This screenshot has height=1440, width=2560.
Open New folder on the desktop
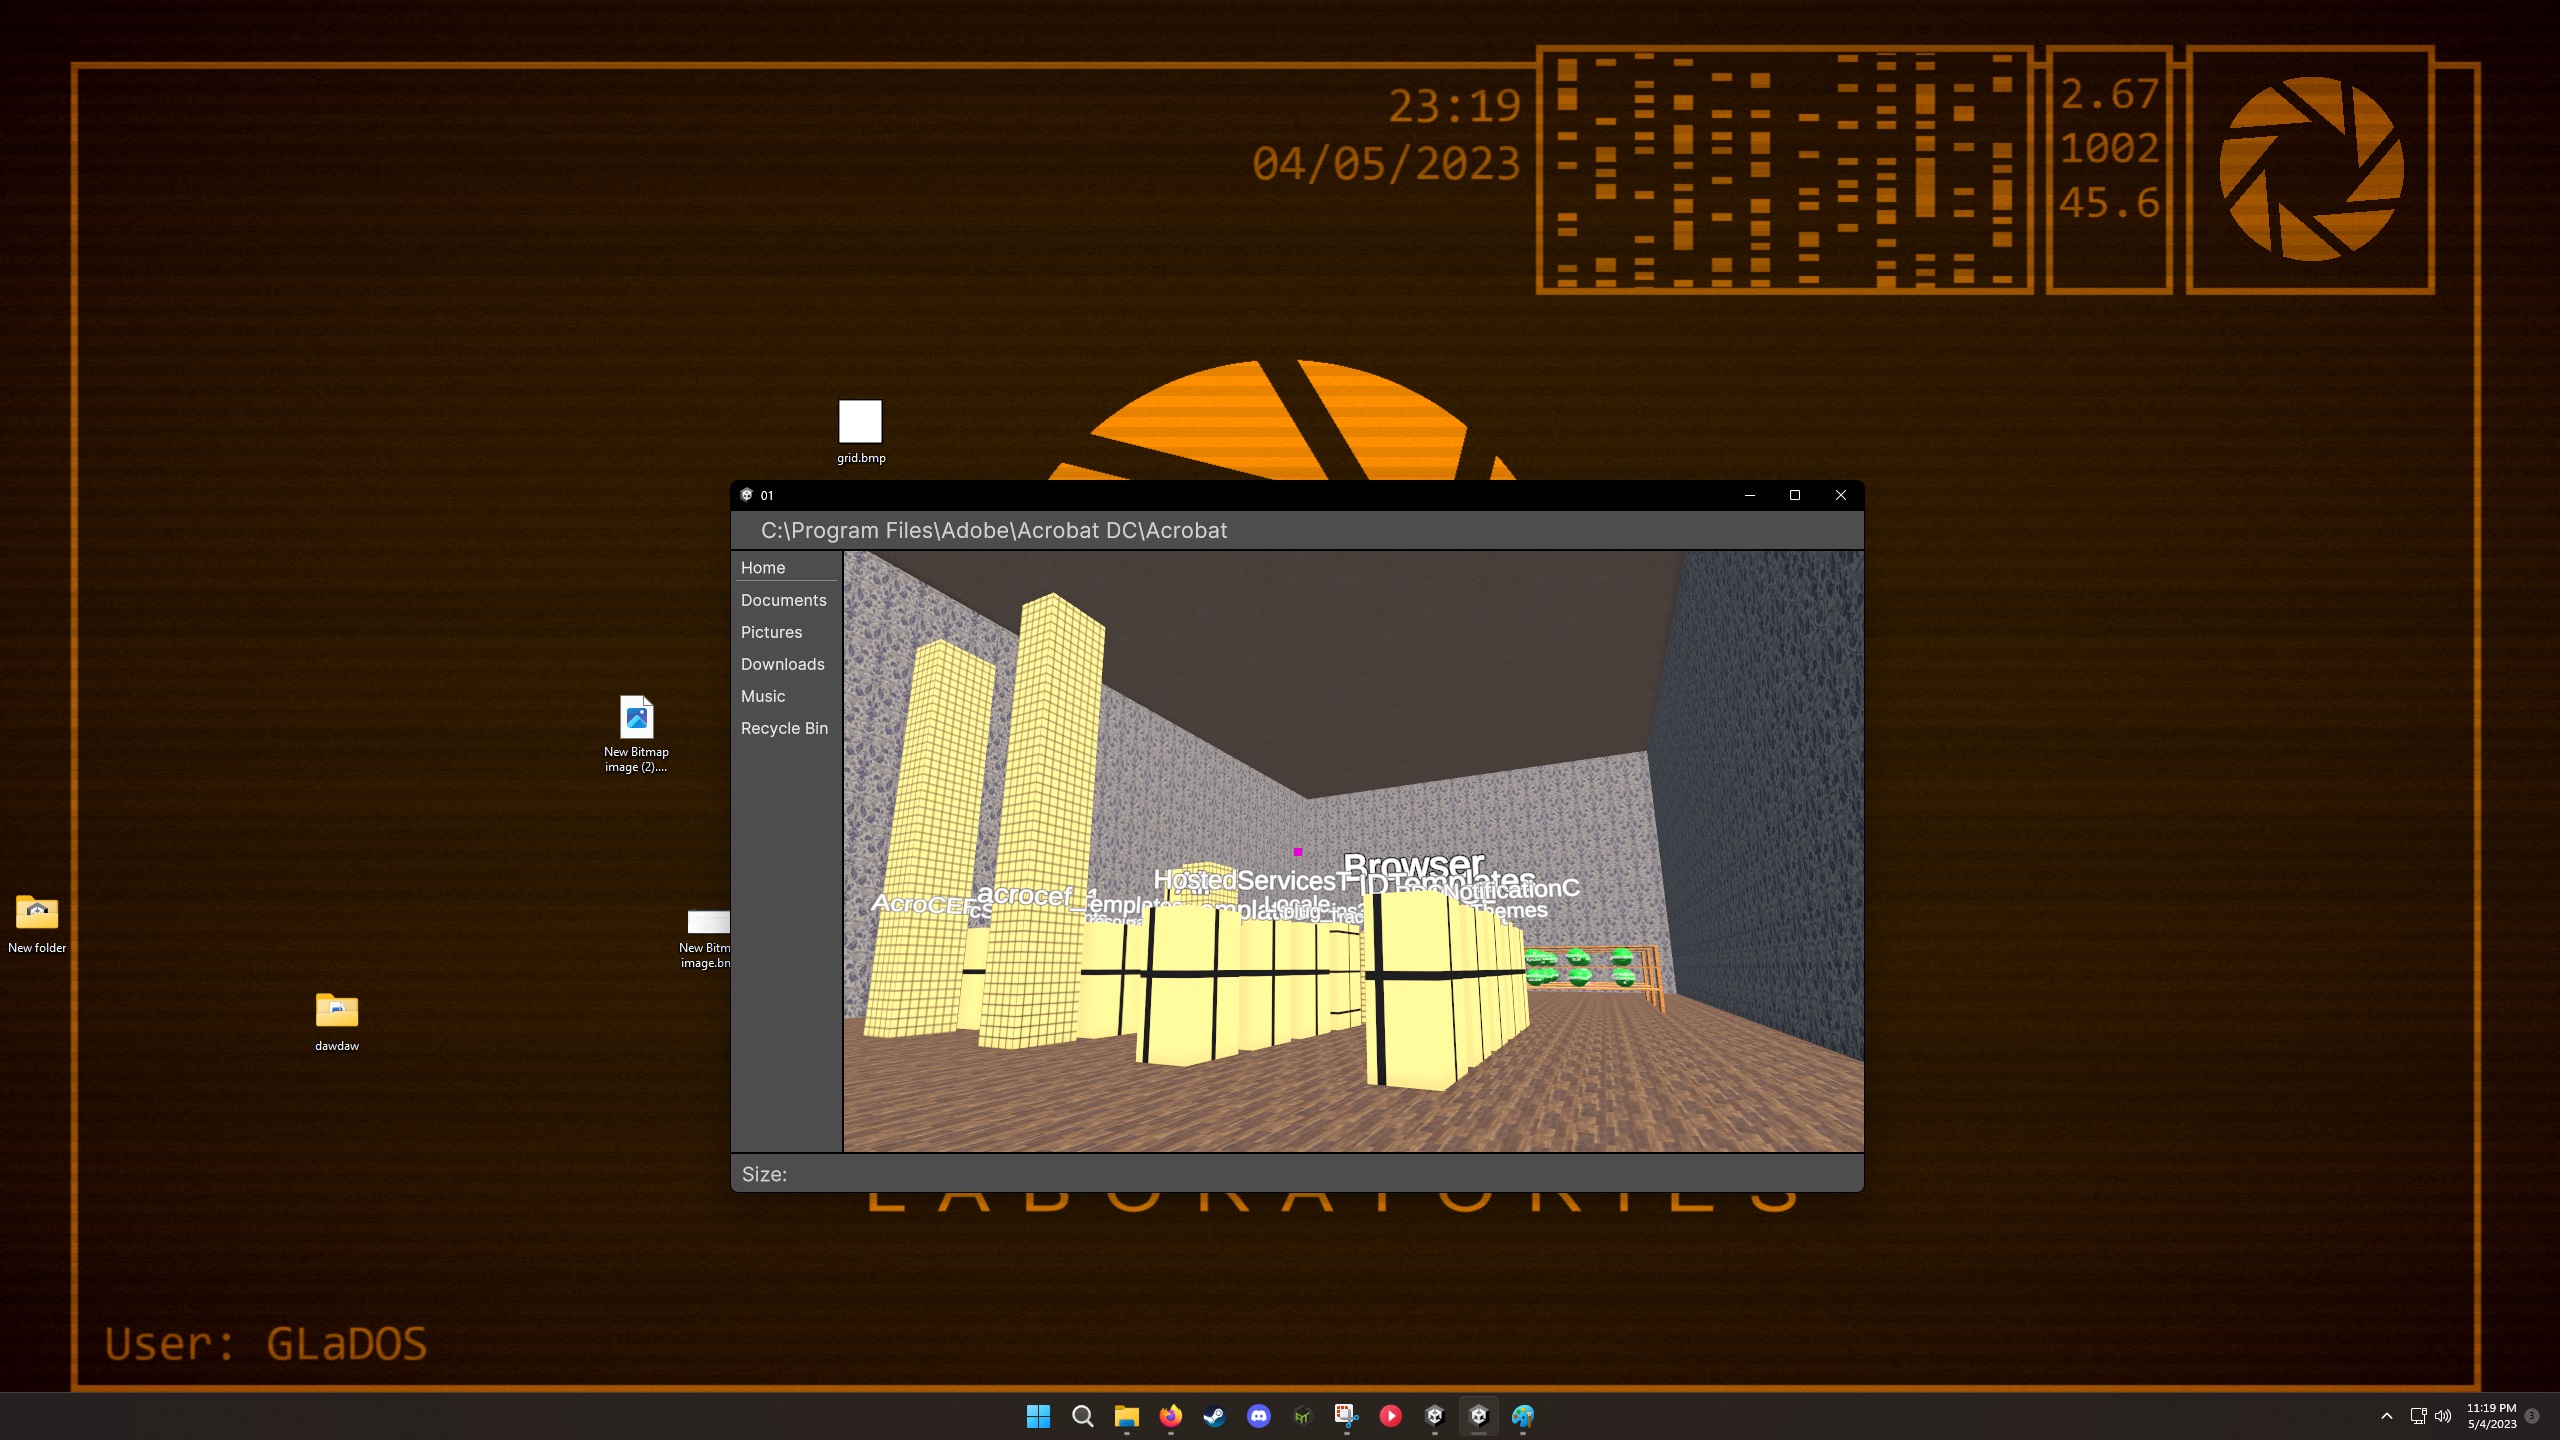pos(37,912)
